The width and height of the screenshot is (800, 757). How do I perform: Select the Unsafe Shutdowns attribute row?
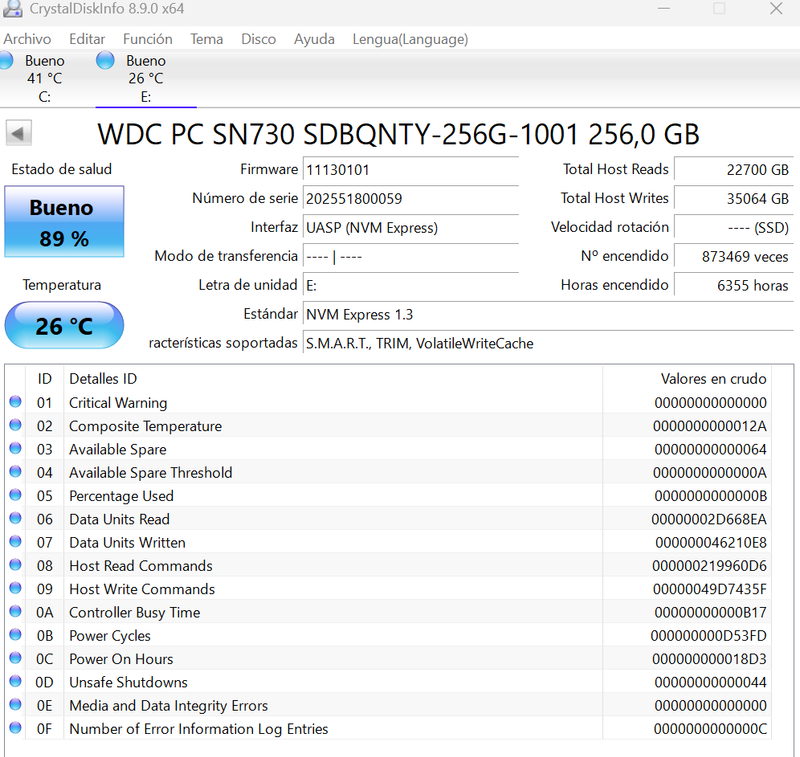tap(388, 682)
